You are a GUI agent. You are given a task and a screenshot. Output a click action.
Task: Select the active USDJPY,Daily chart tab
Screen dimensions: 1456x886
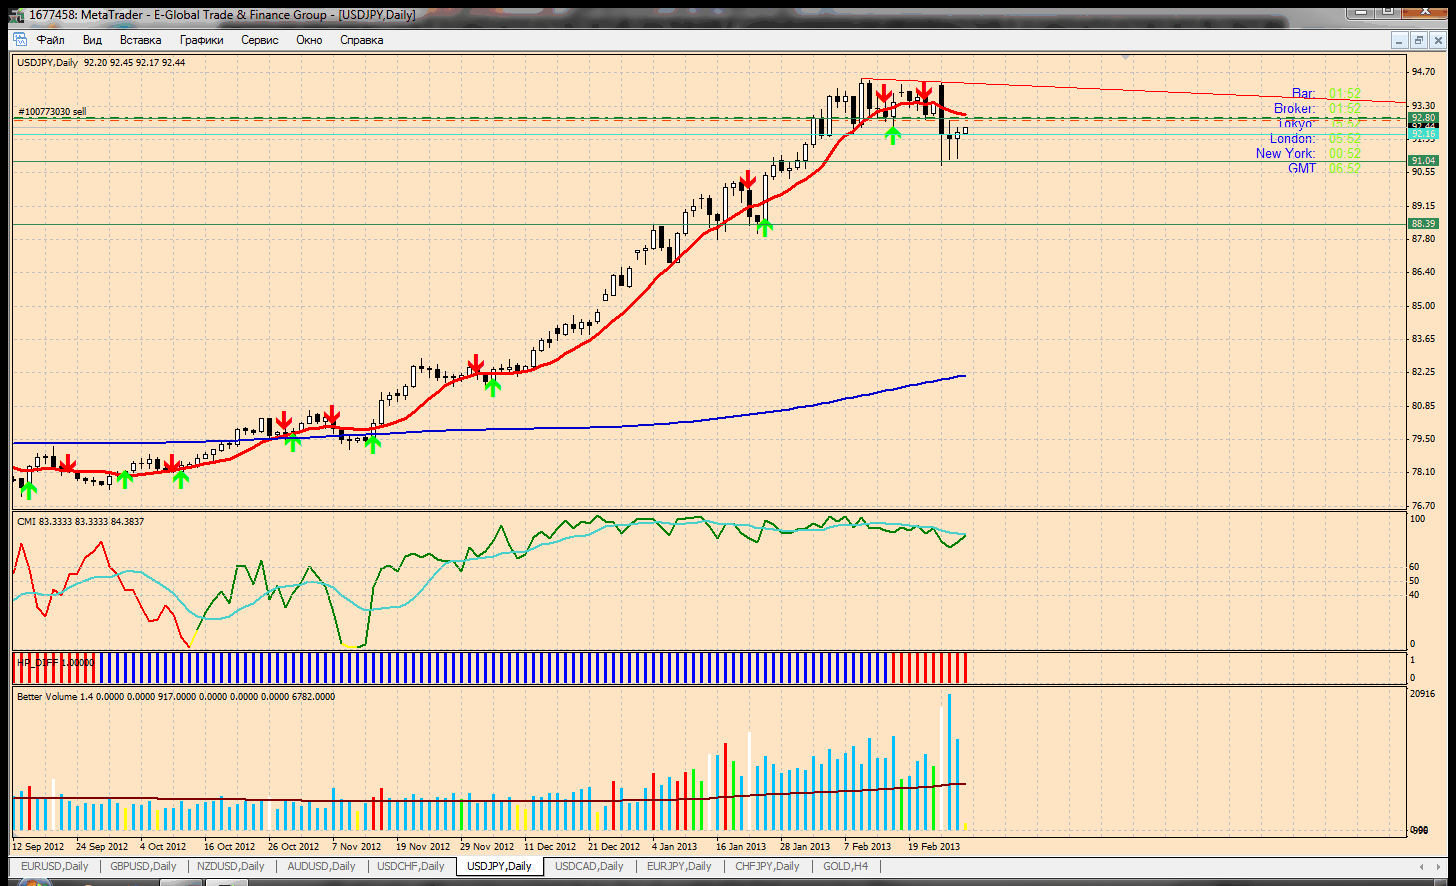[x=499, y=866]
